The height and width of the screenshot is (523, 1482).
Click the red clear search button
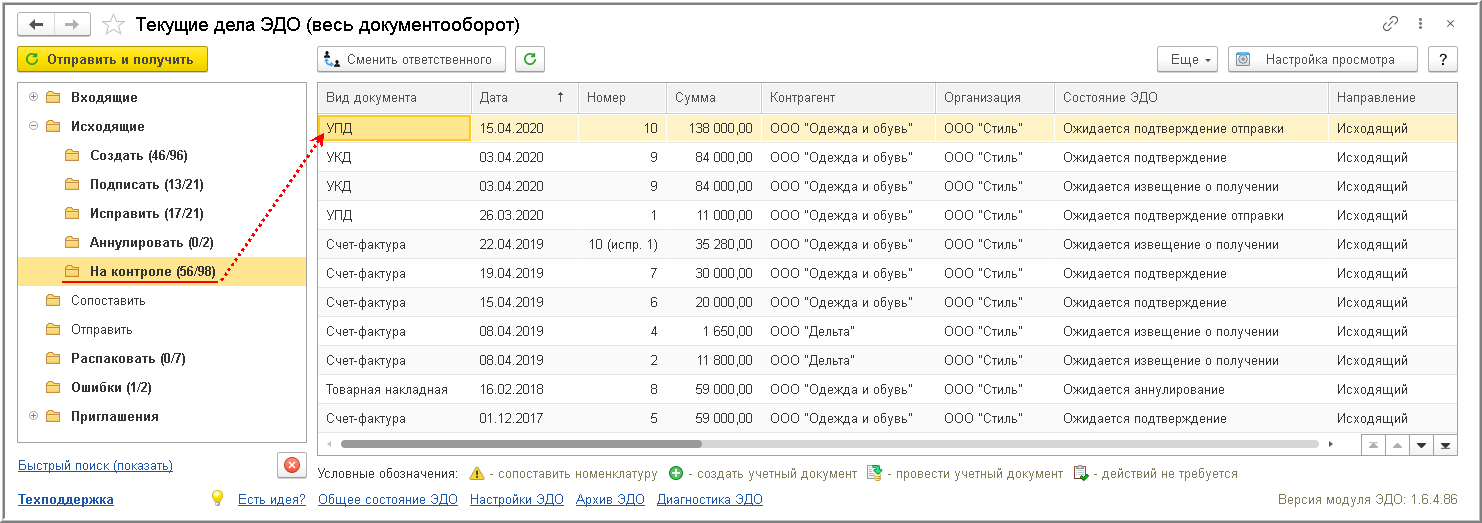(x=291, y=465)
